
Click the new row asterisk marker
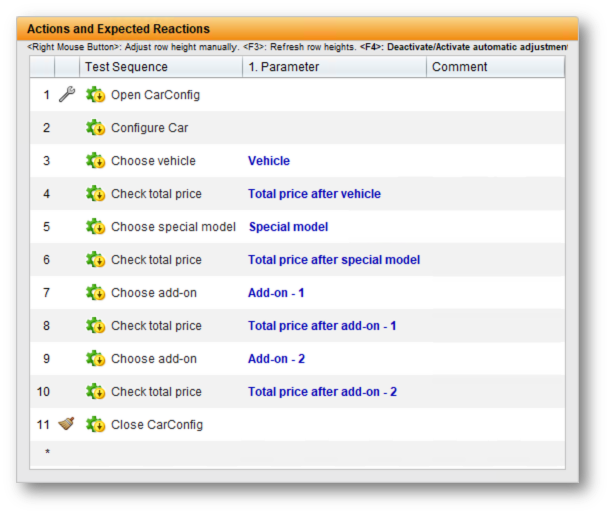tap(47, 452)
